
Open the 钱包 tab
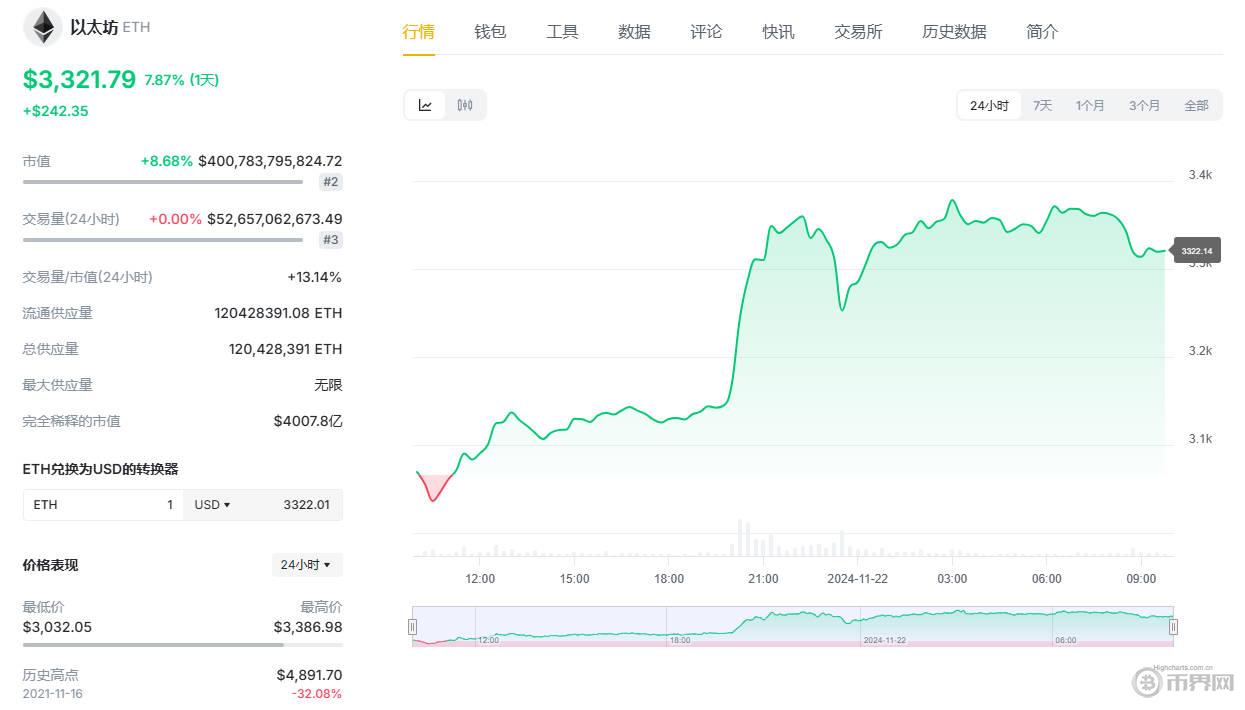pyautogui.click(x=490, y=32)
